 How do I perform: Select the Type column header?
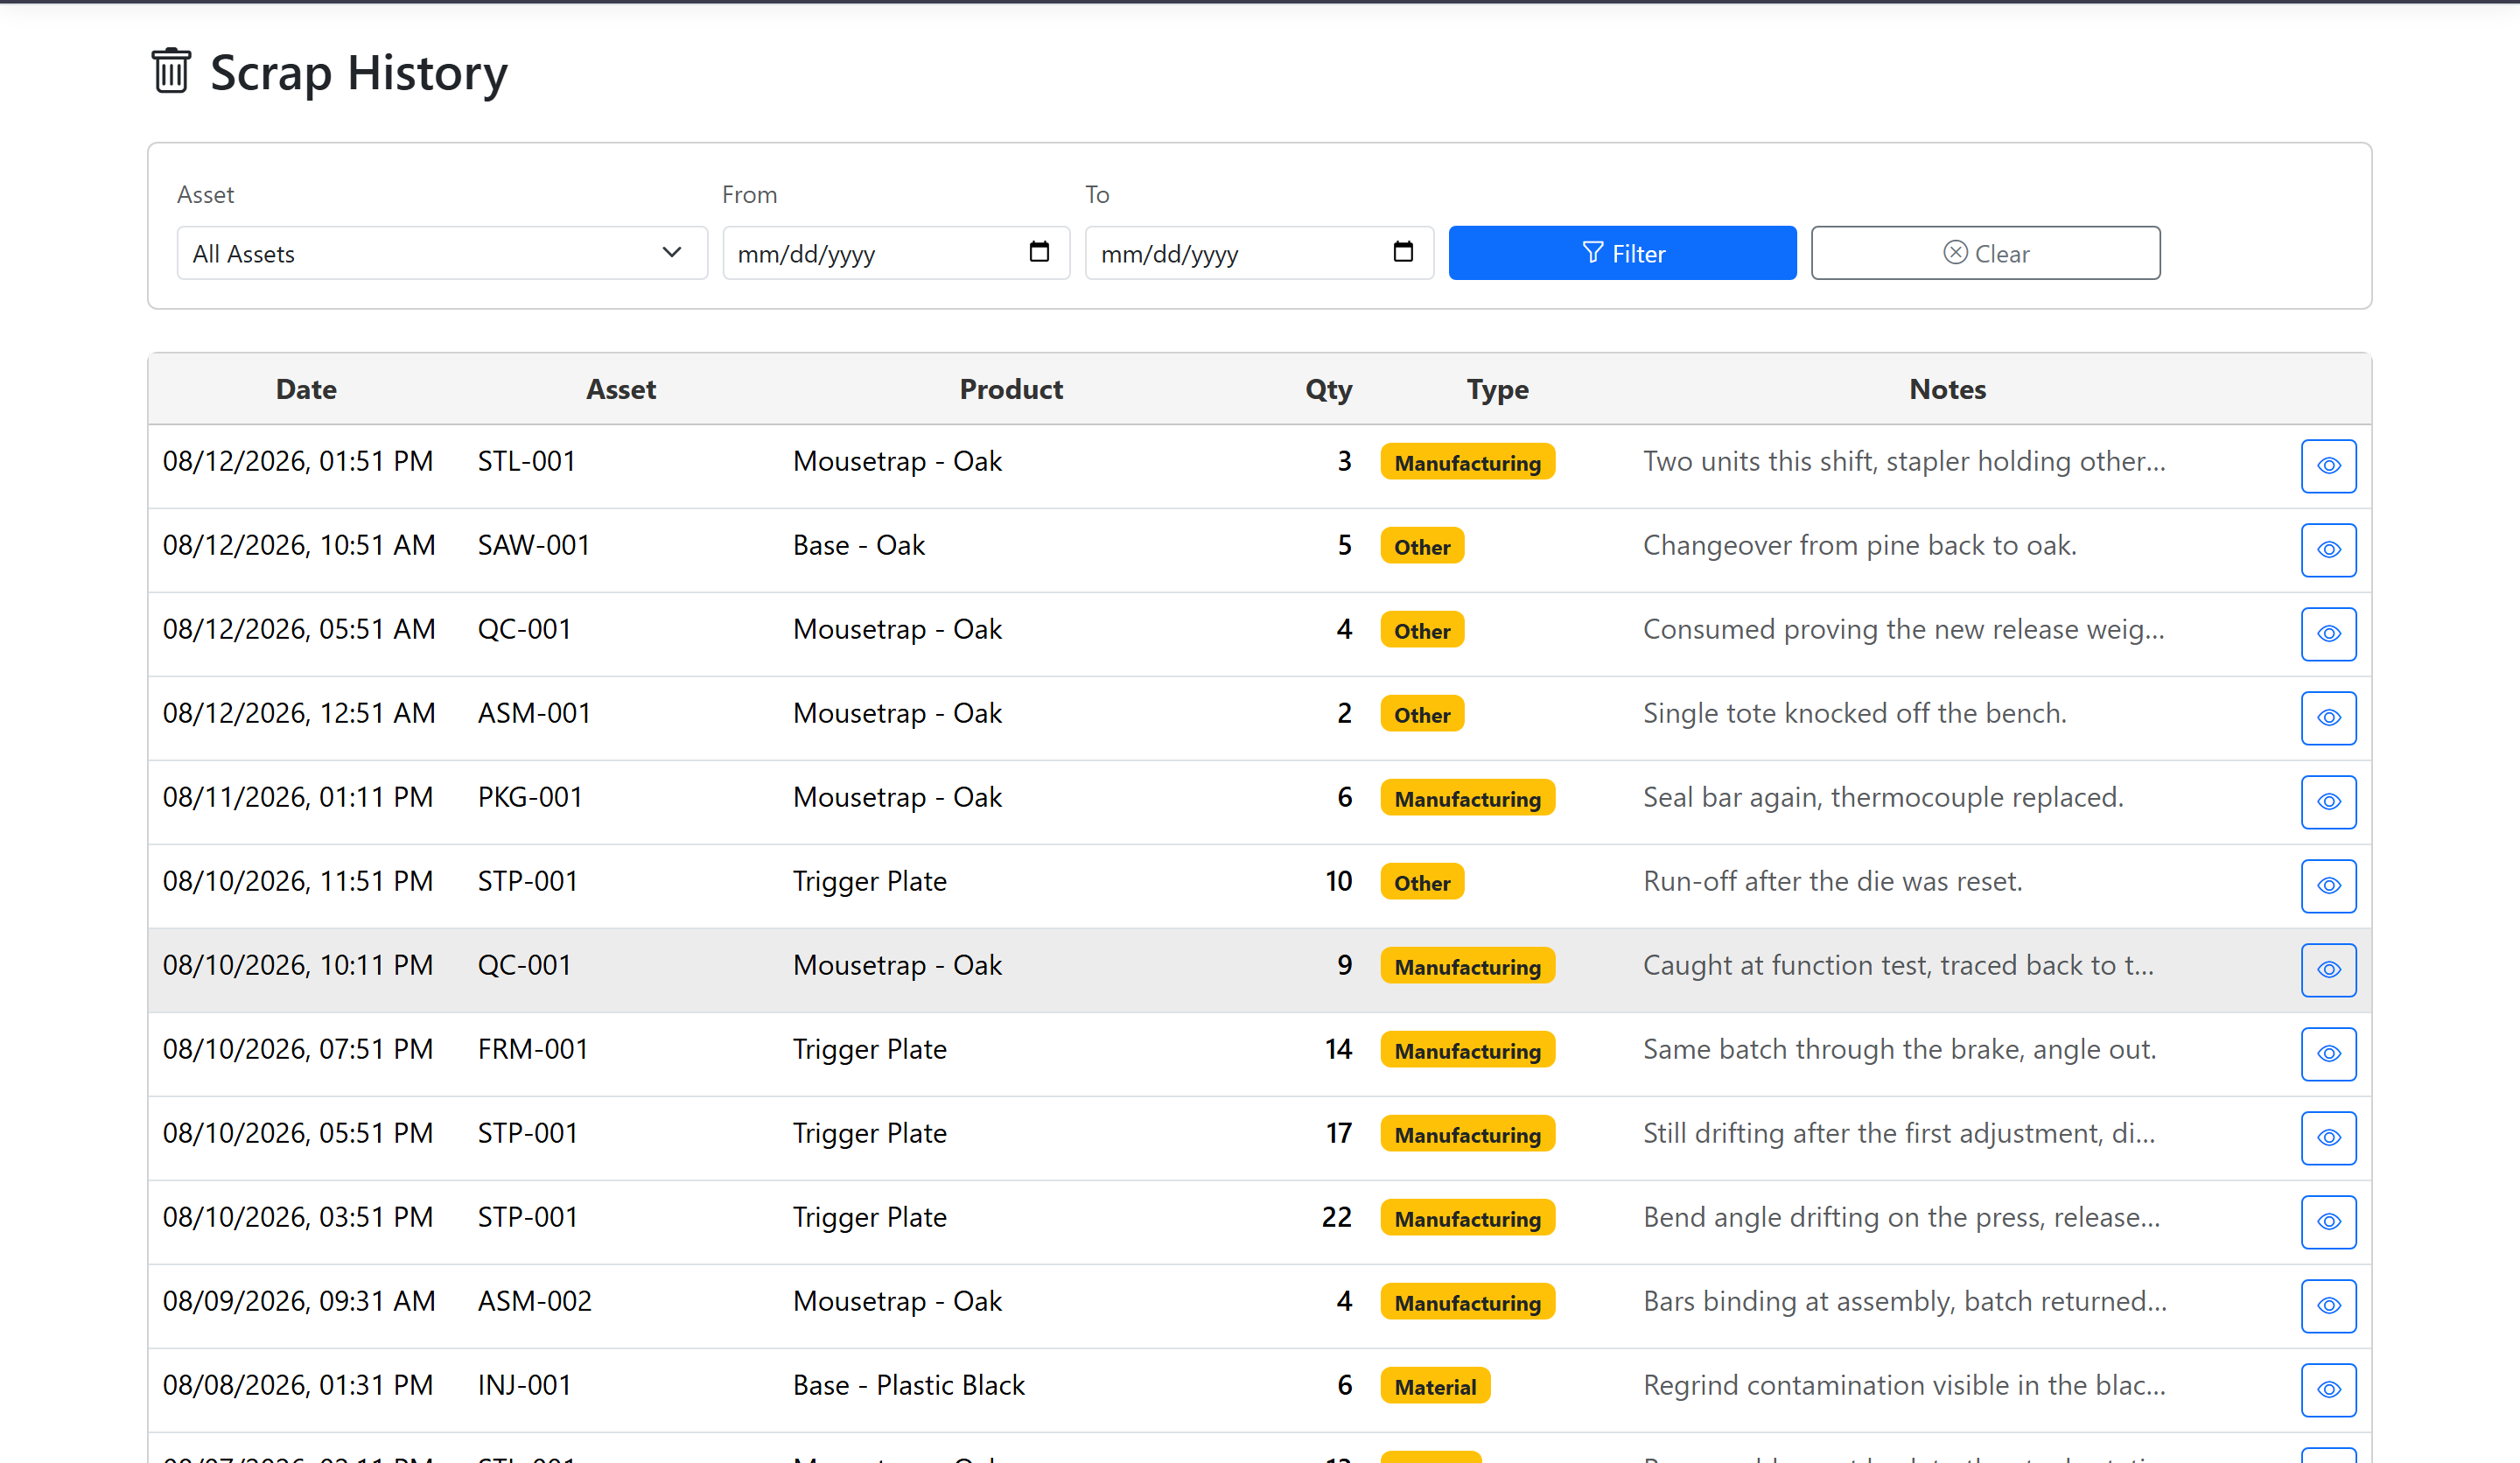tap(1497, 389)
